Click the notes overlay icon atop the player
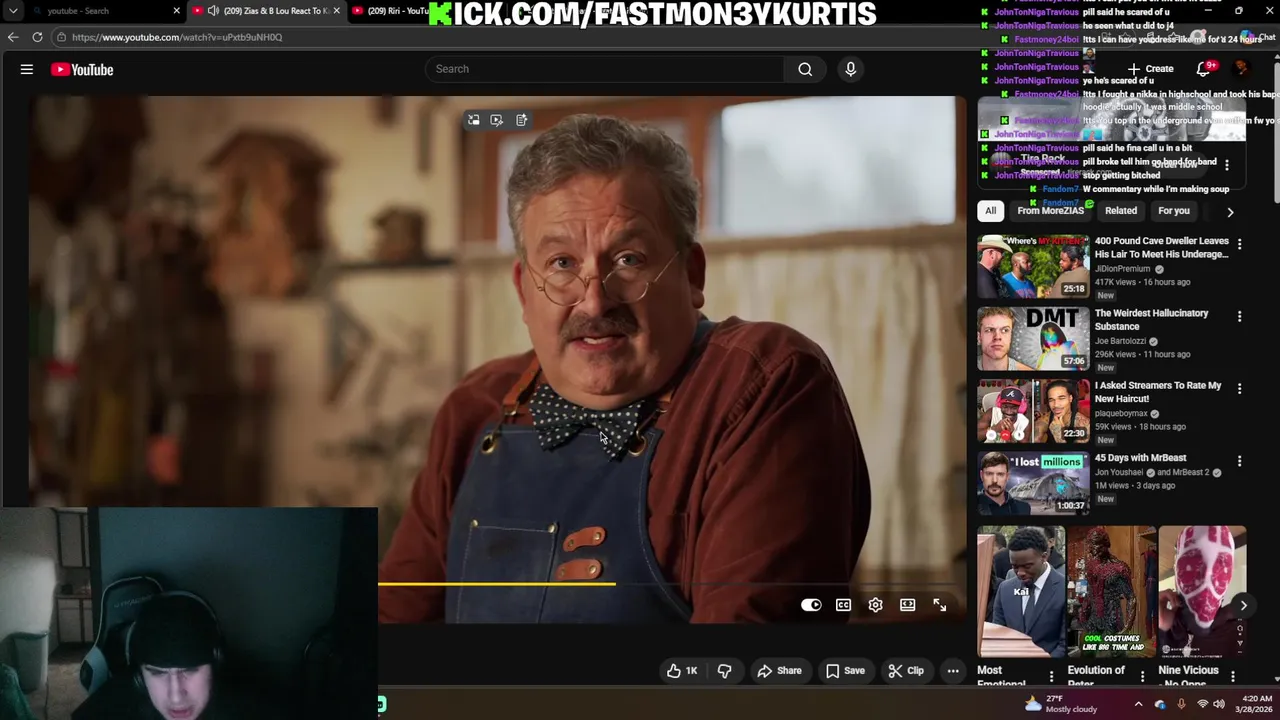The height and width of the screenshot is (720, 1280). (x=522, y=120)
